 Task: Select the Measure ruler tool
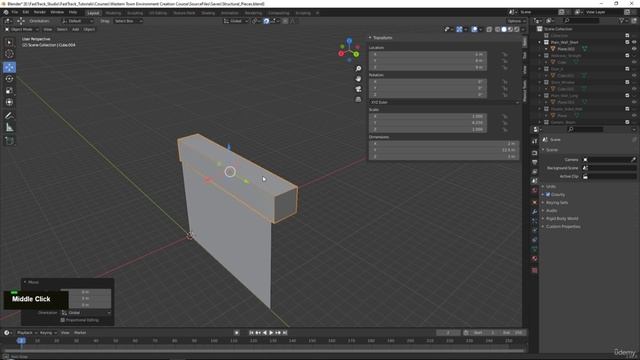click(x=9, y=128)
